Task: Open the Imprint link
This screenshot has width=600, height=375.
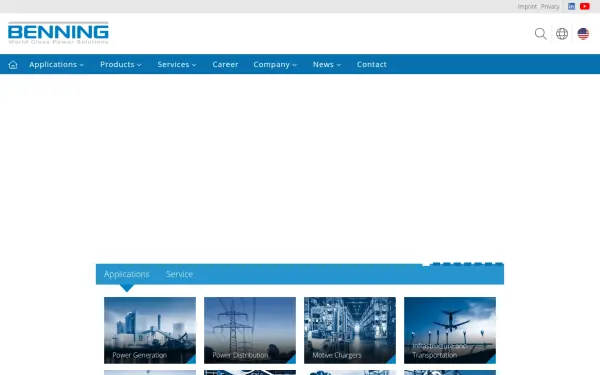Action: (x=527, y=7)
